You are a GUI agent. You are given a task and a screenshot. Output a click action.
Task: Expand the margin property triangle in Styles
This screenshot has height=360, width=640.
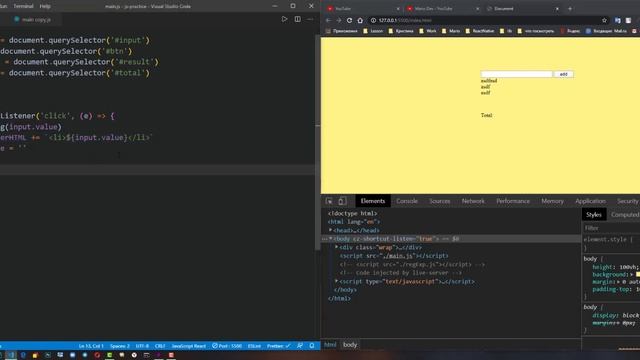coord(619,282)
